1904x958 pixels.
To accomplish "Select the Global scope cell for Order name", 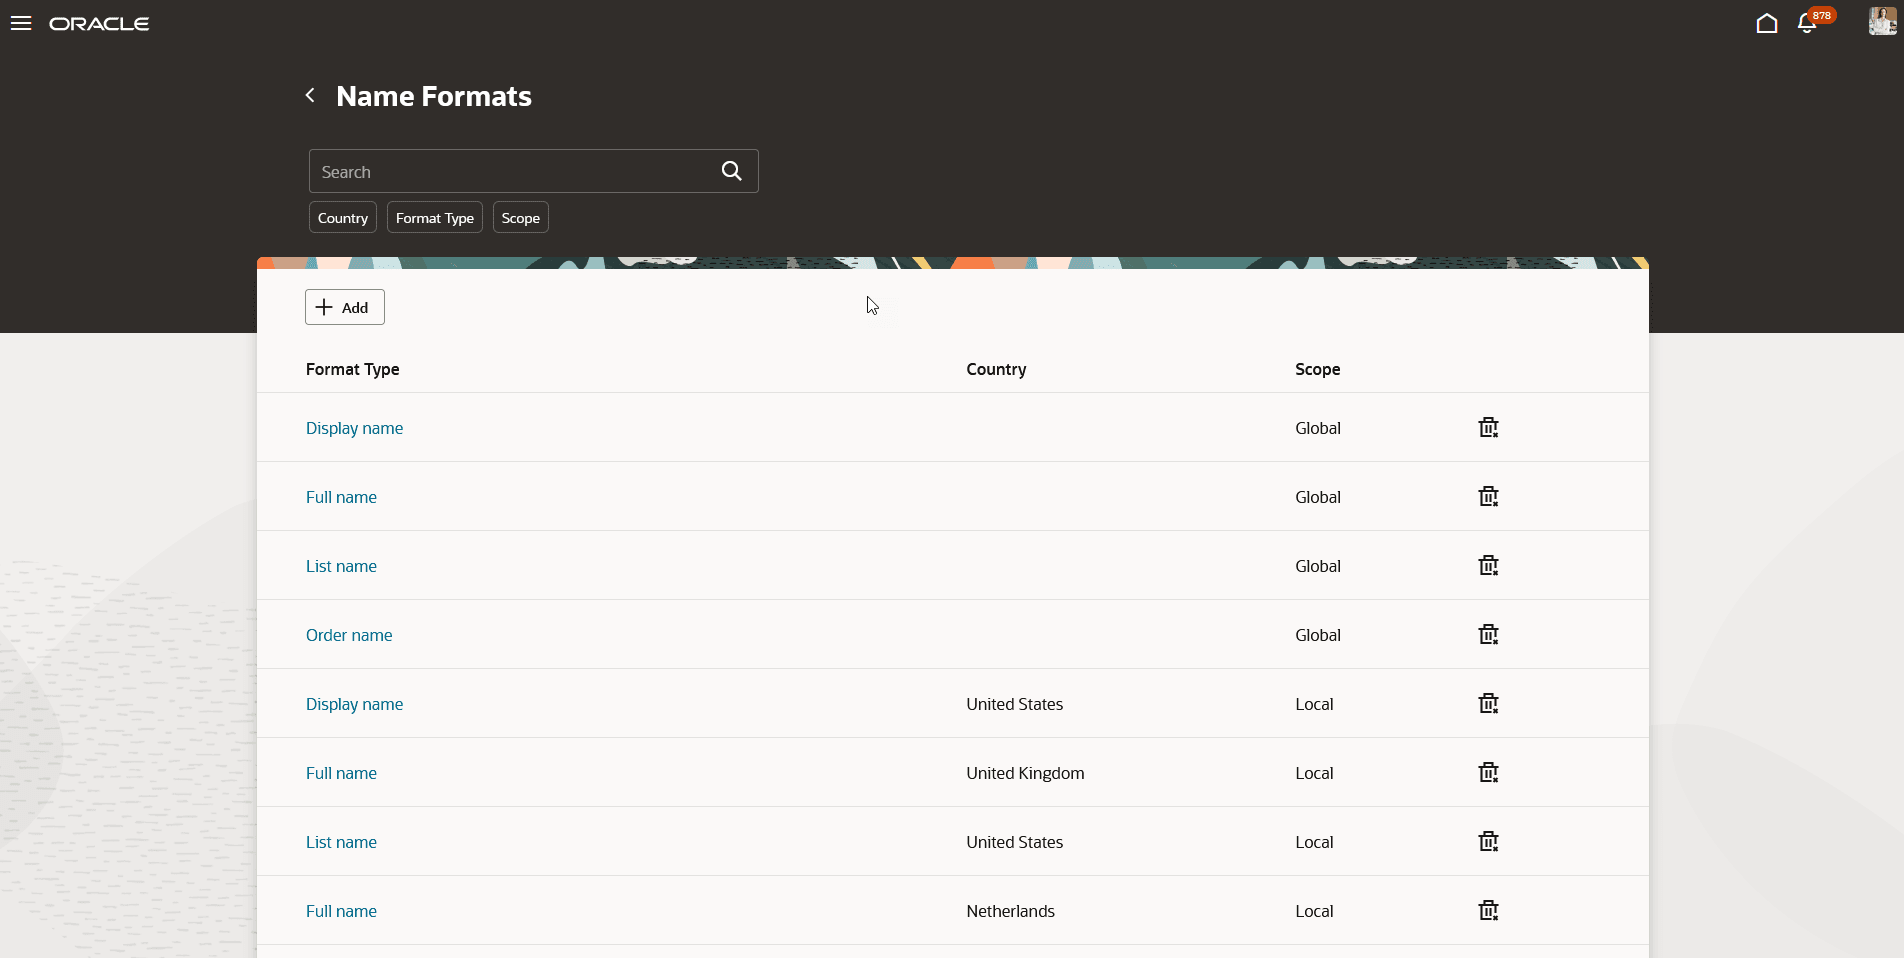I will tap(1318, 635).
